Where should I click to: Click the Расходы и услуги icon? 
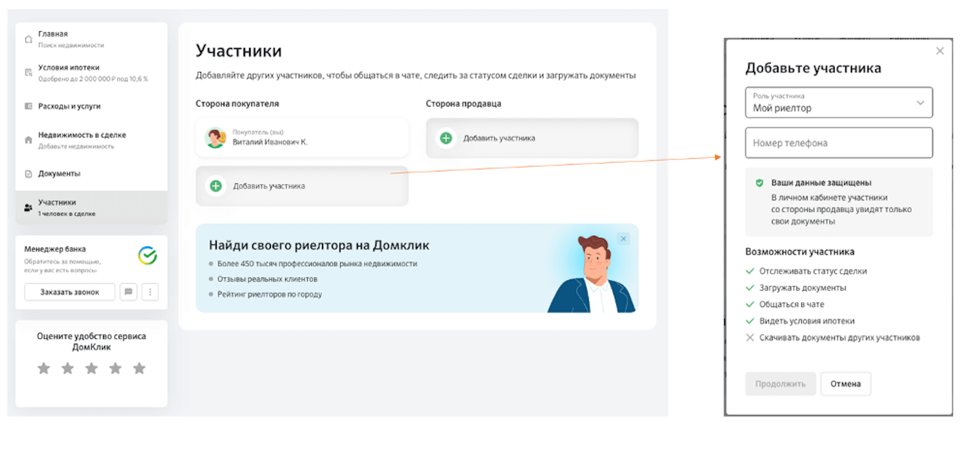(x=28, y=106)
